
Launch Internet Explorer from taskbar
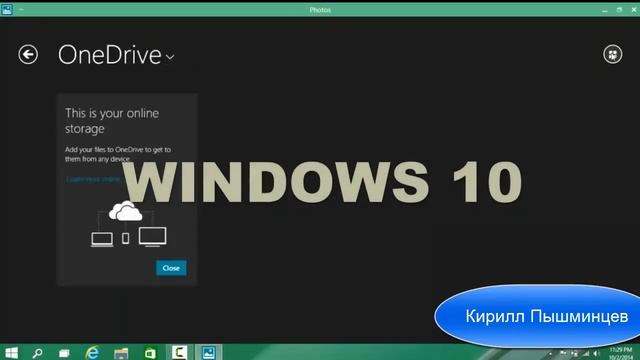coord(93,353)
